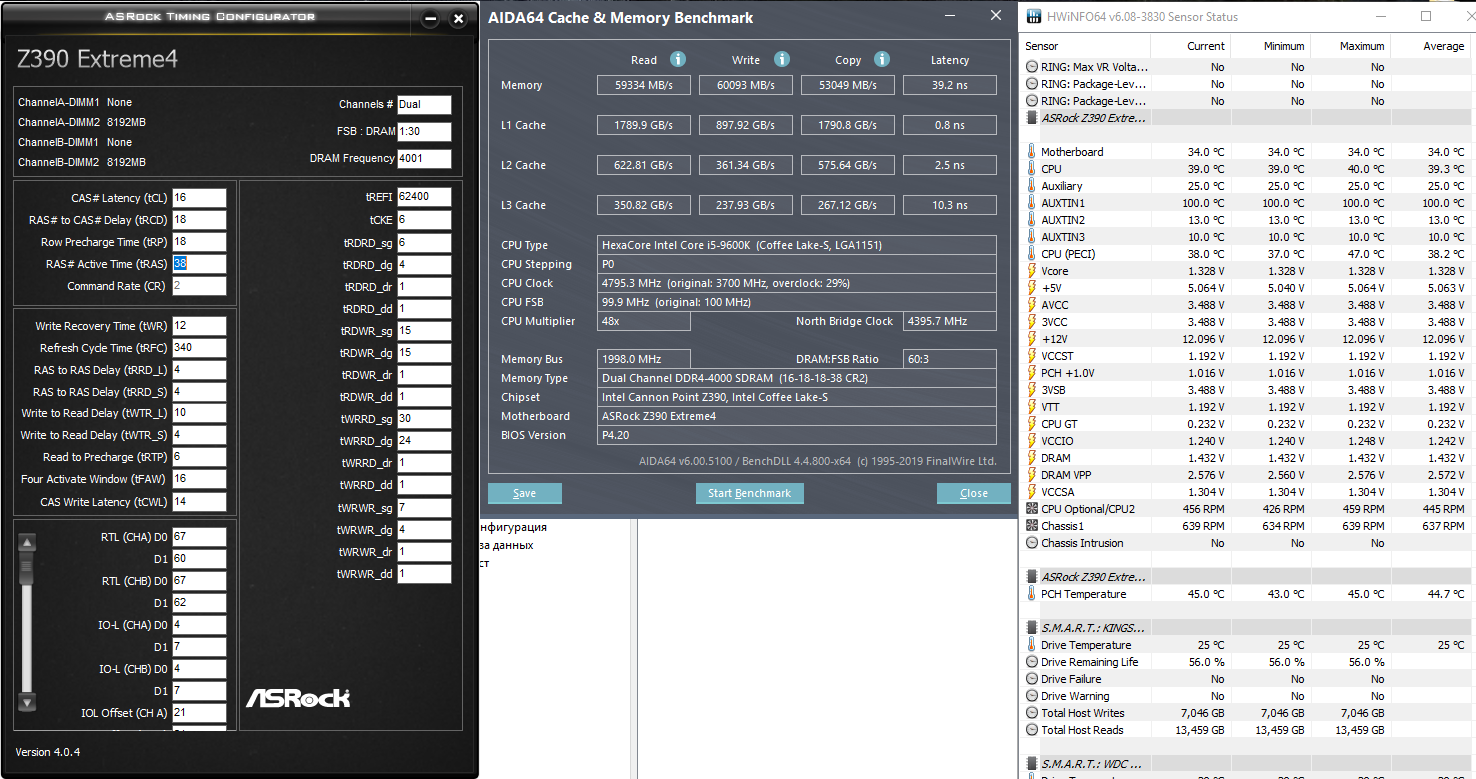The width and height of the screenshot is (1476, 779).
Task: Click the round icon beside Drive Failure
Action: tap(1032, 679)
